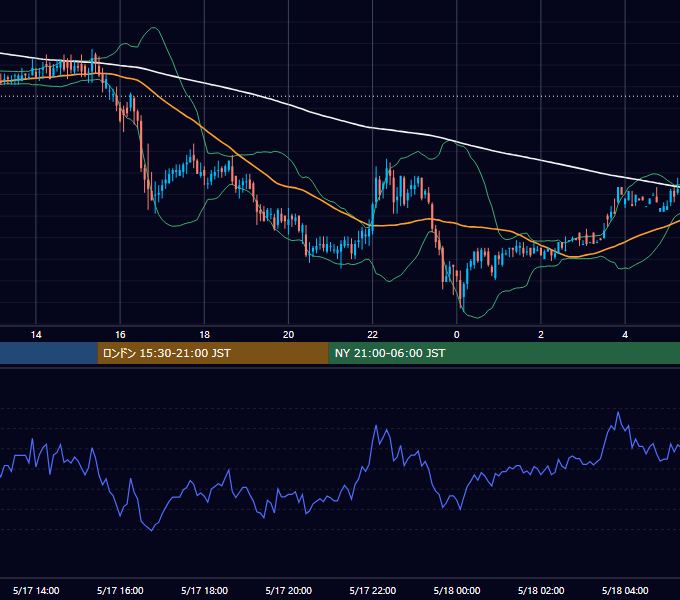
Task: Click the 5/18 04:00 time label
Action: [x=625, y=590]
